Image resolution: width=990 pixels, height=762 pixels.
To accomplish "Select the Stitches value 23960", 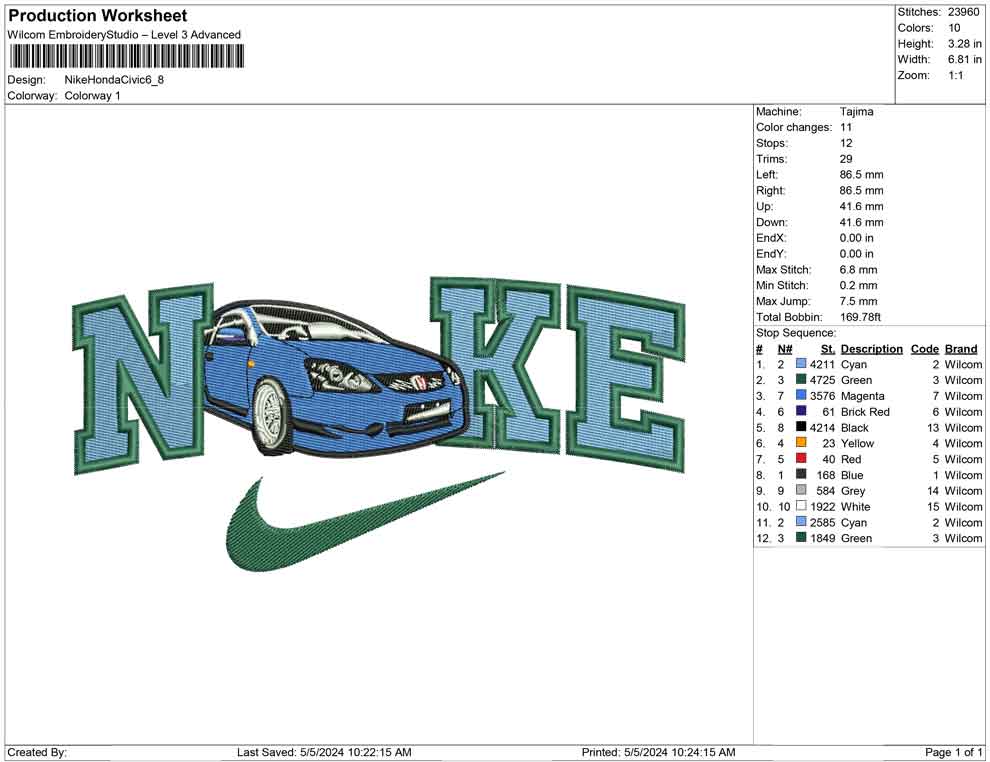I will point(962,12).
